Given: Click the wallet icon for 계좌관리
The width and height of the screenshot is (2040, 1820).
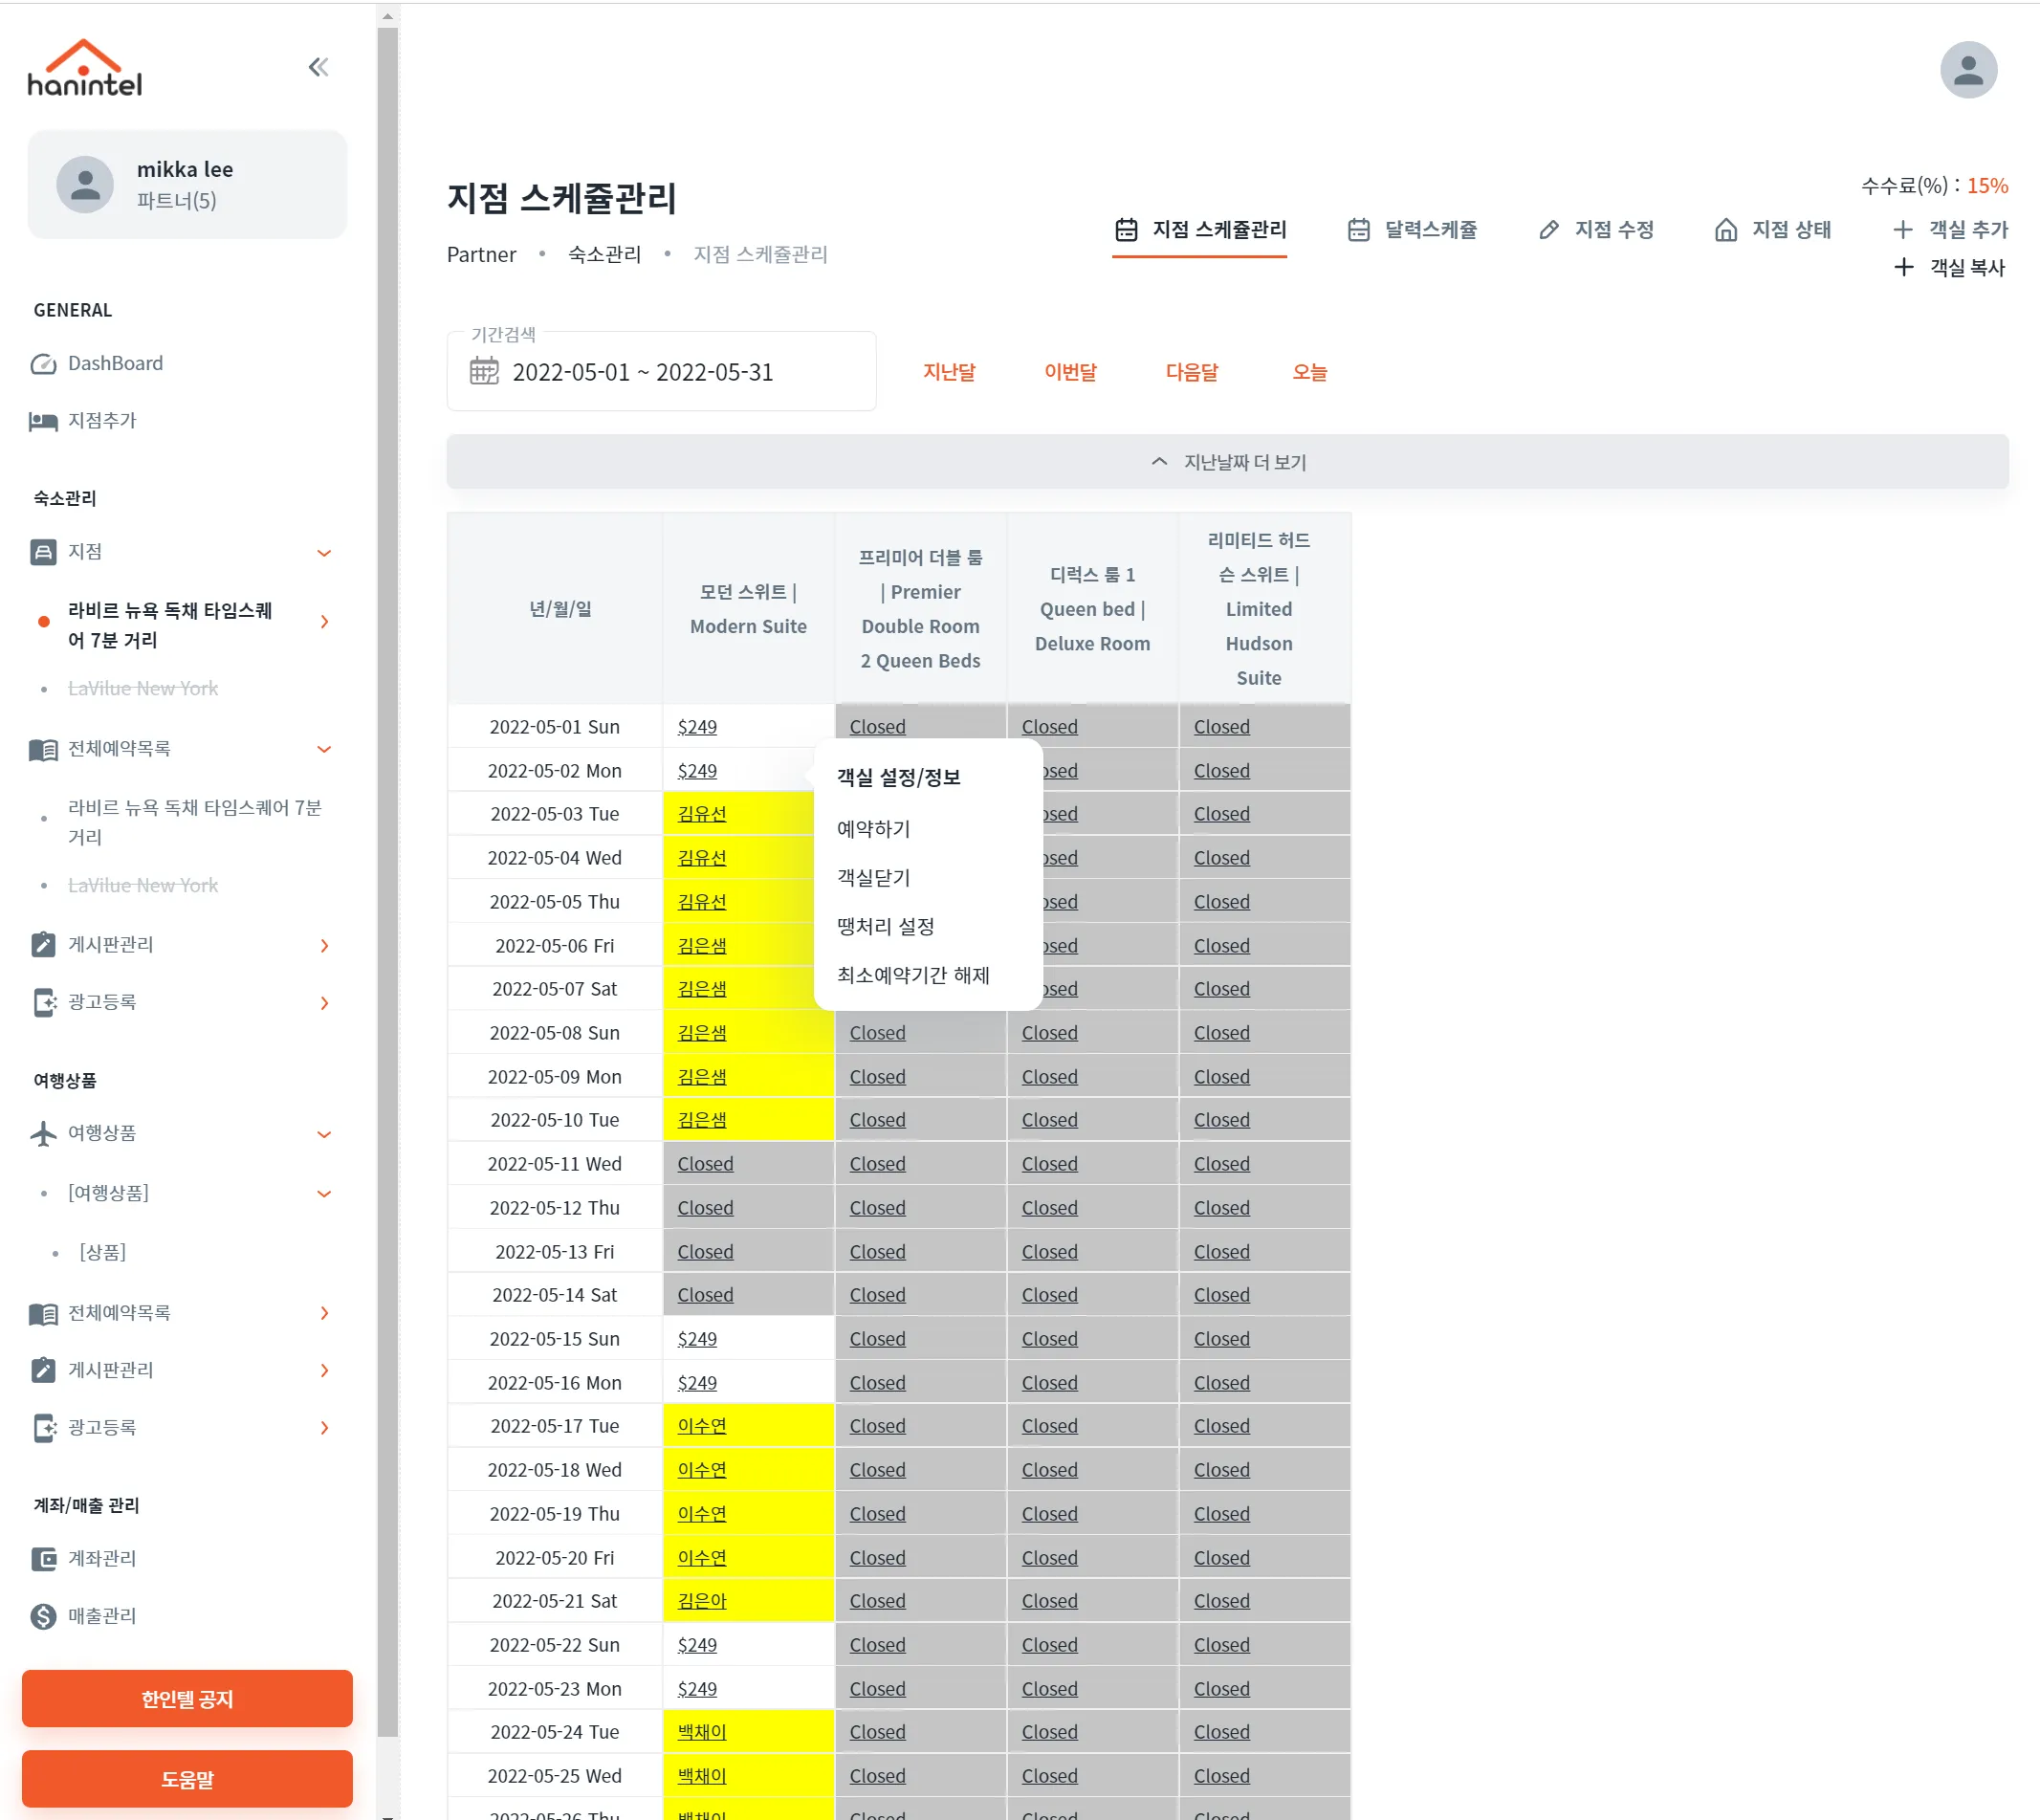Looking at the screenshot, I should click(43, 1558).
